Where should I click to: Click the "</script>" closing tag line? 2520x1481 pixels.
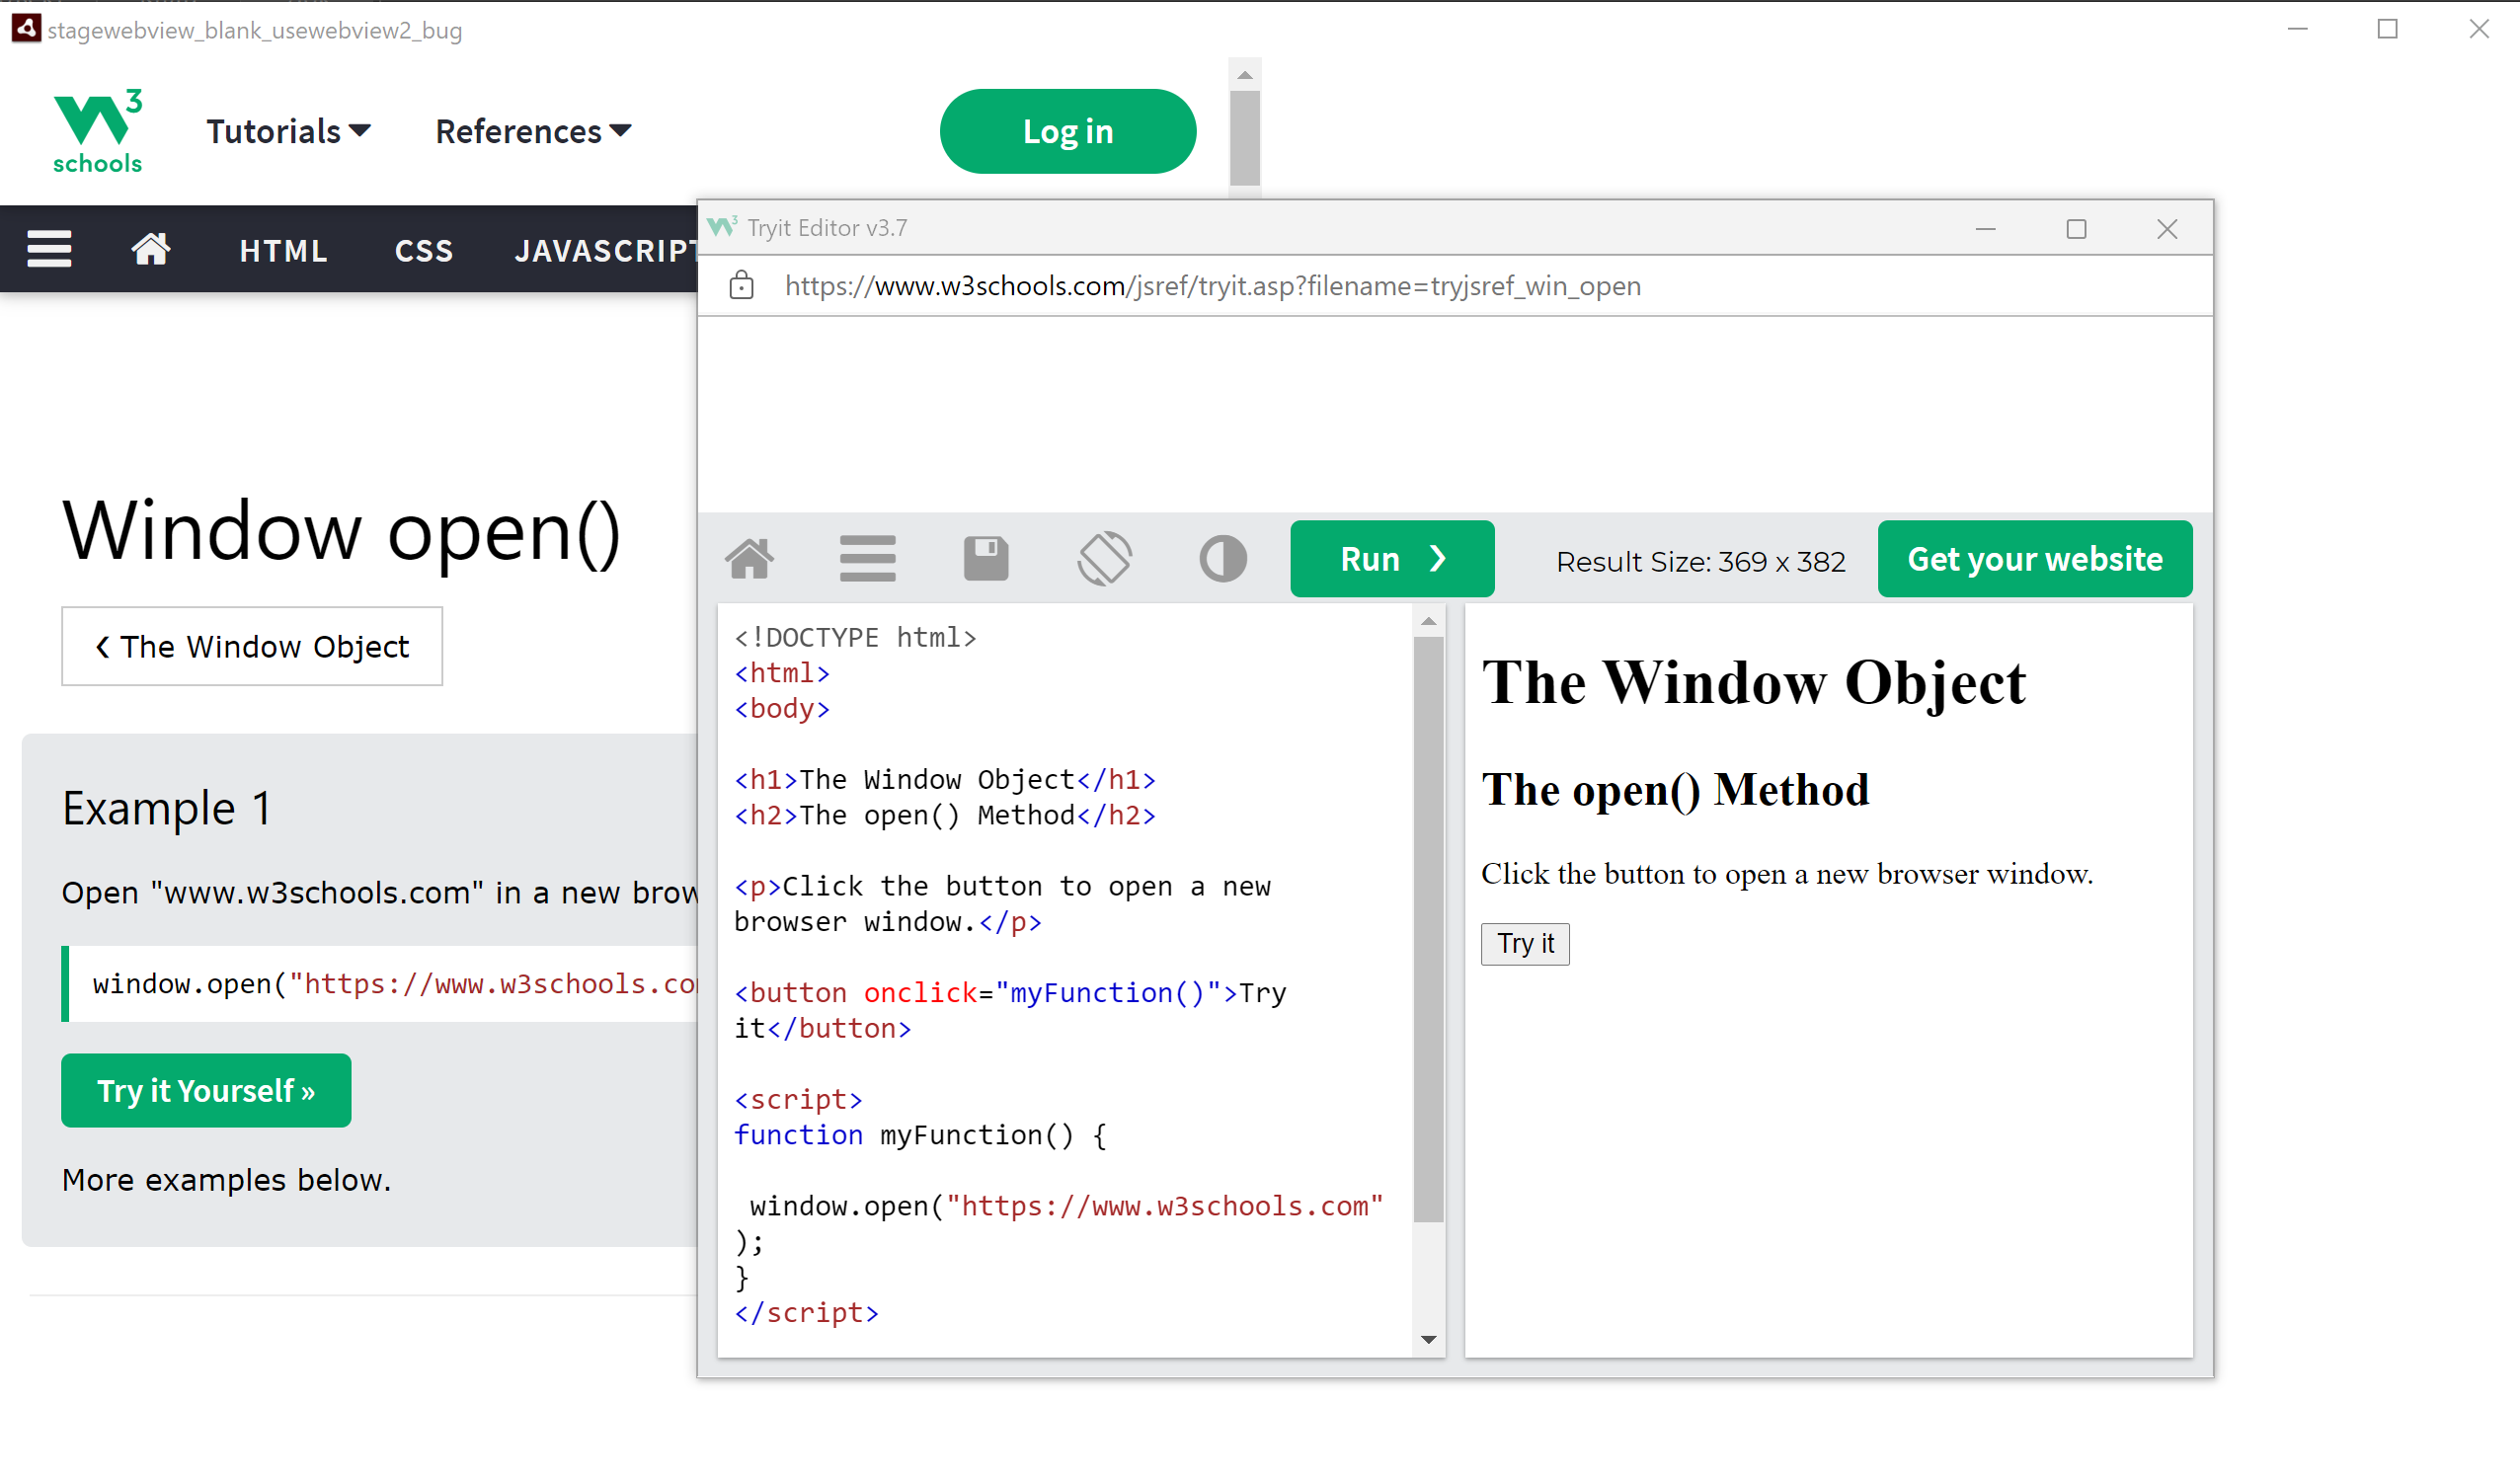point(806,1312)
